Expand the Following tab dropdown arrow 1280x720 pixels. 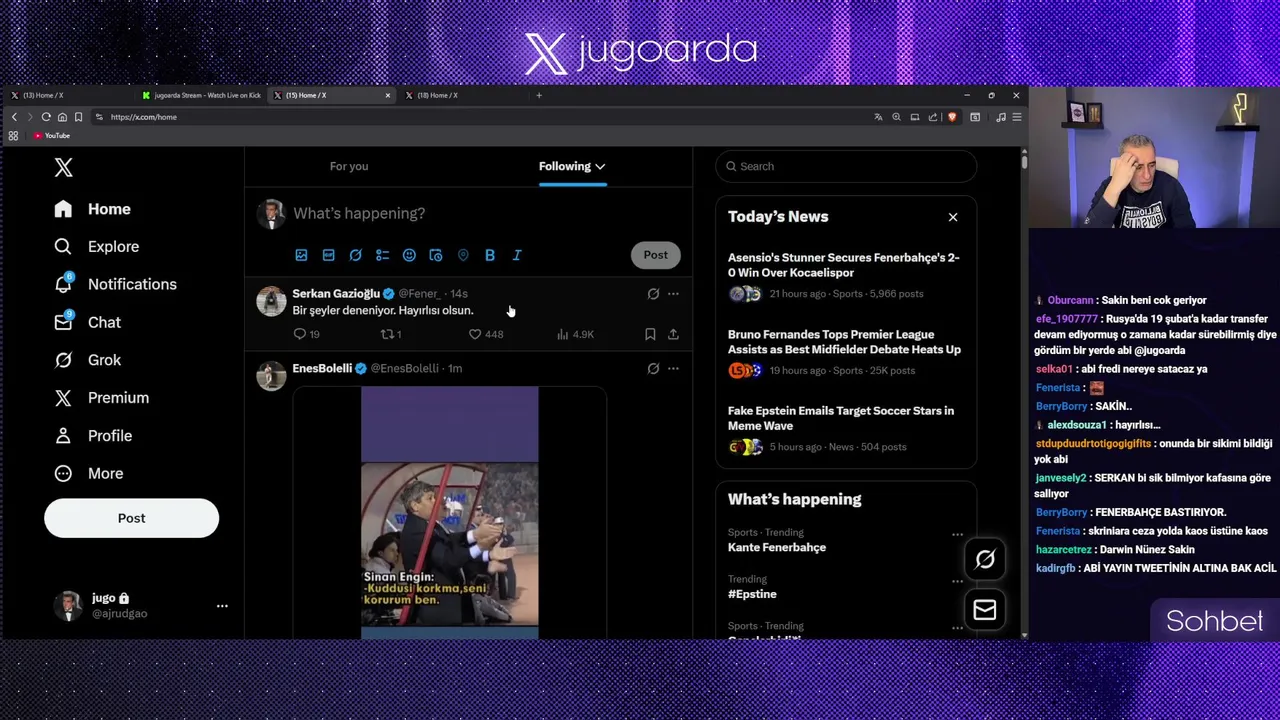[600, 167]
